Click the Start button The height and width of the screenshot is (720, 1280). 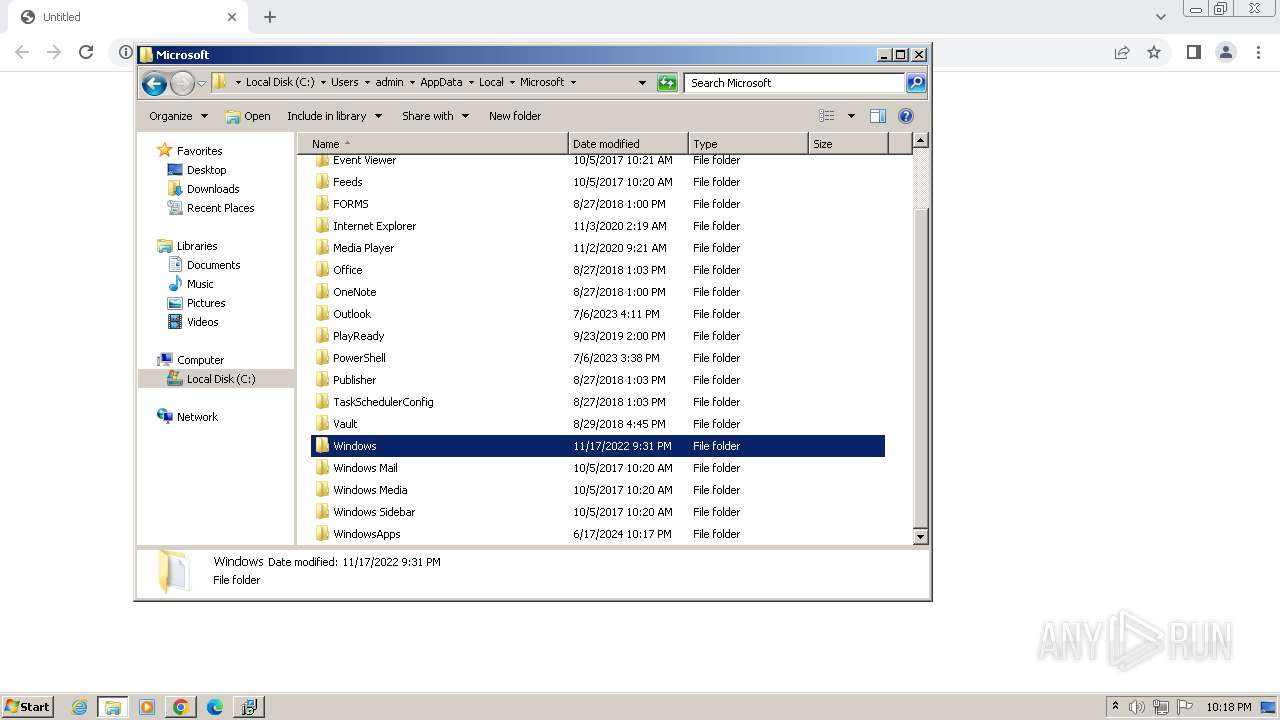click(x=27, y=707)
